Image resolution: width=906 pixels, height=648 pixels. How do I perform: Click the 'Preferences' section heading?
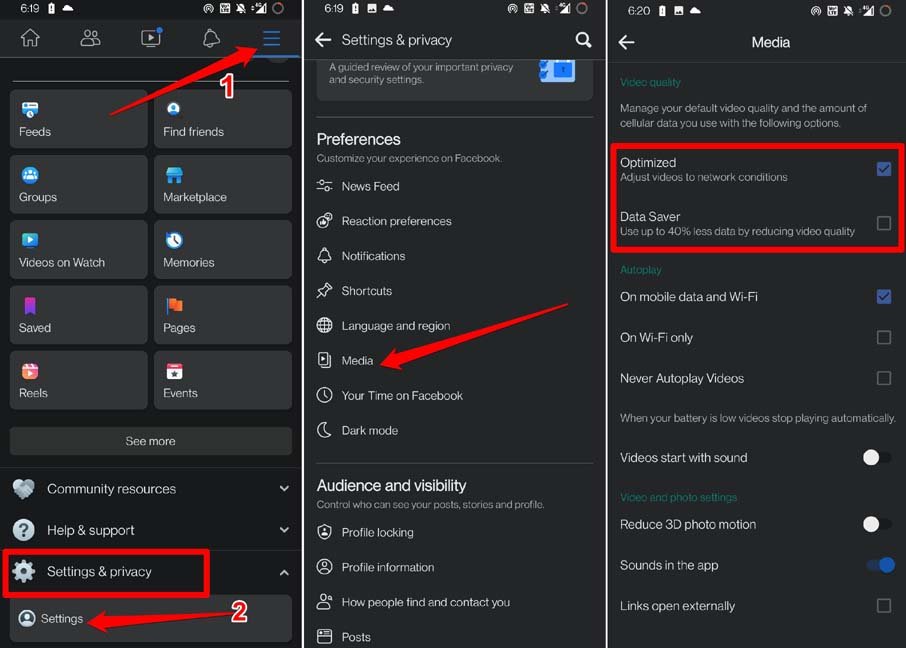click(x=358, y=139)
